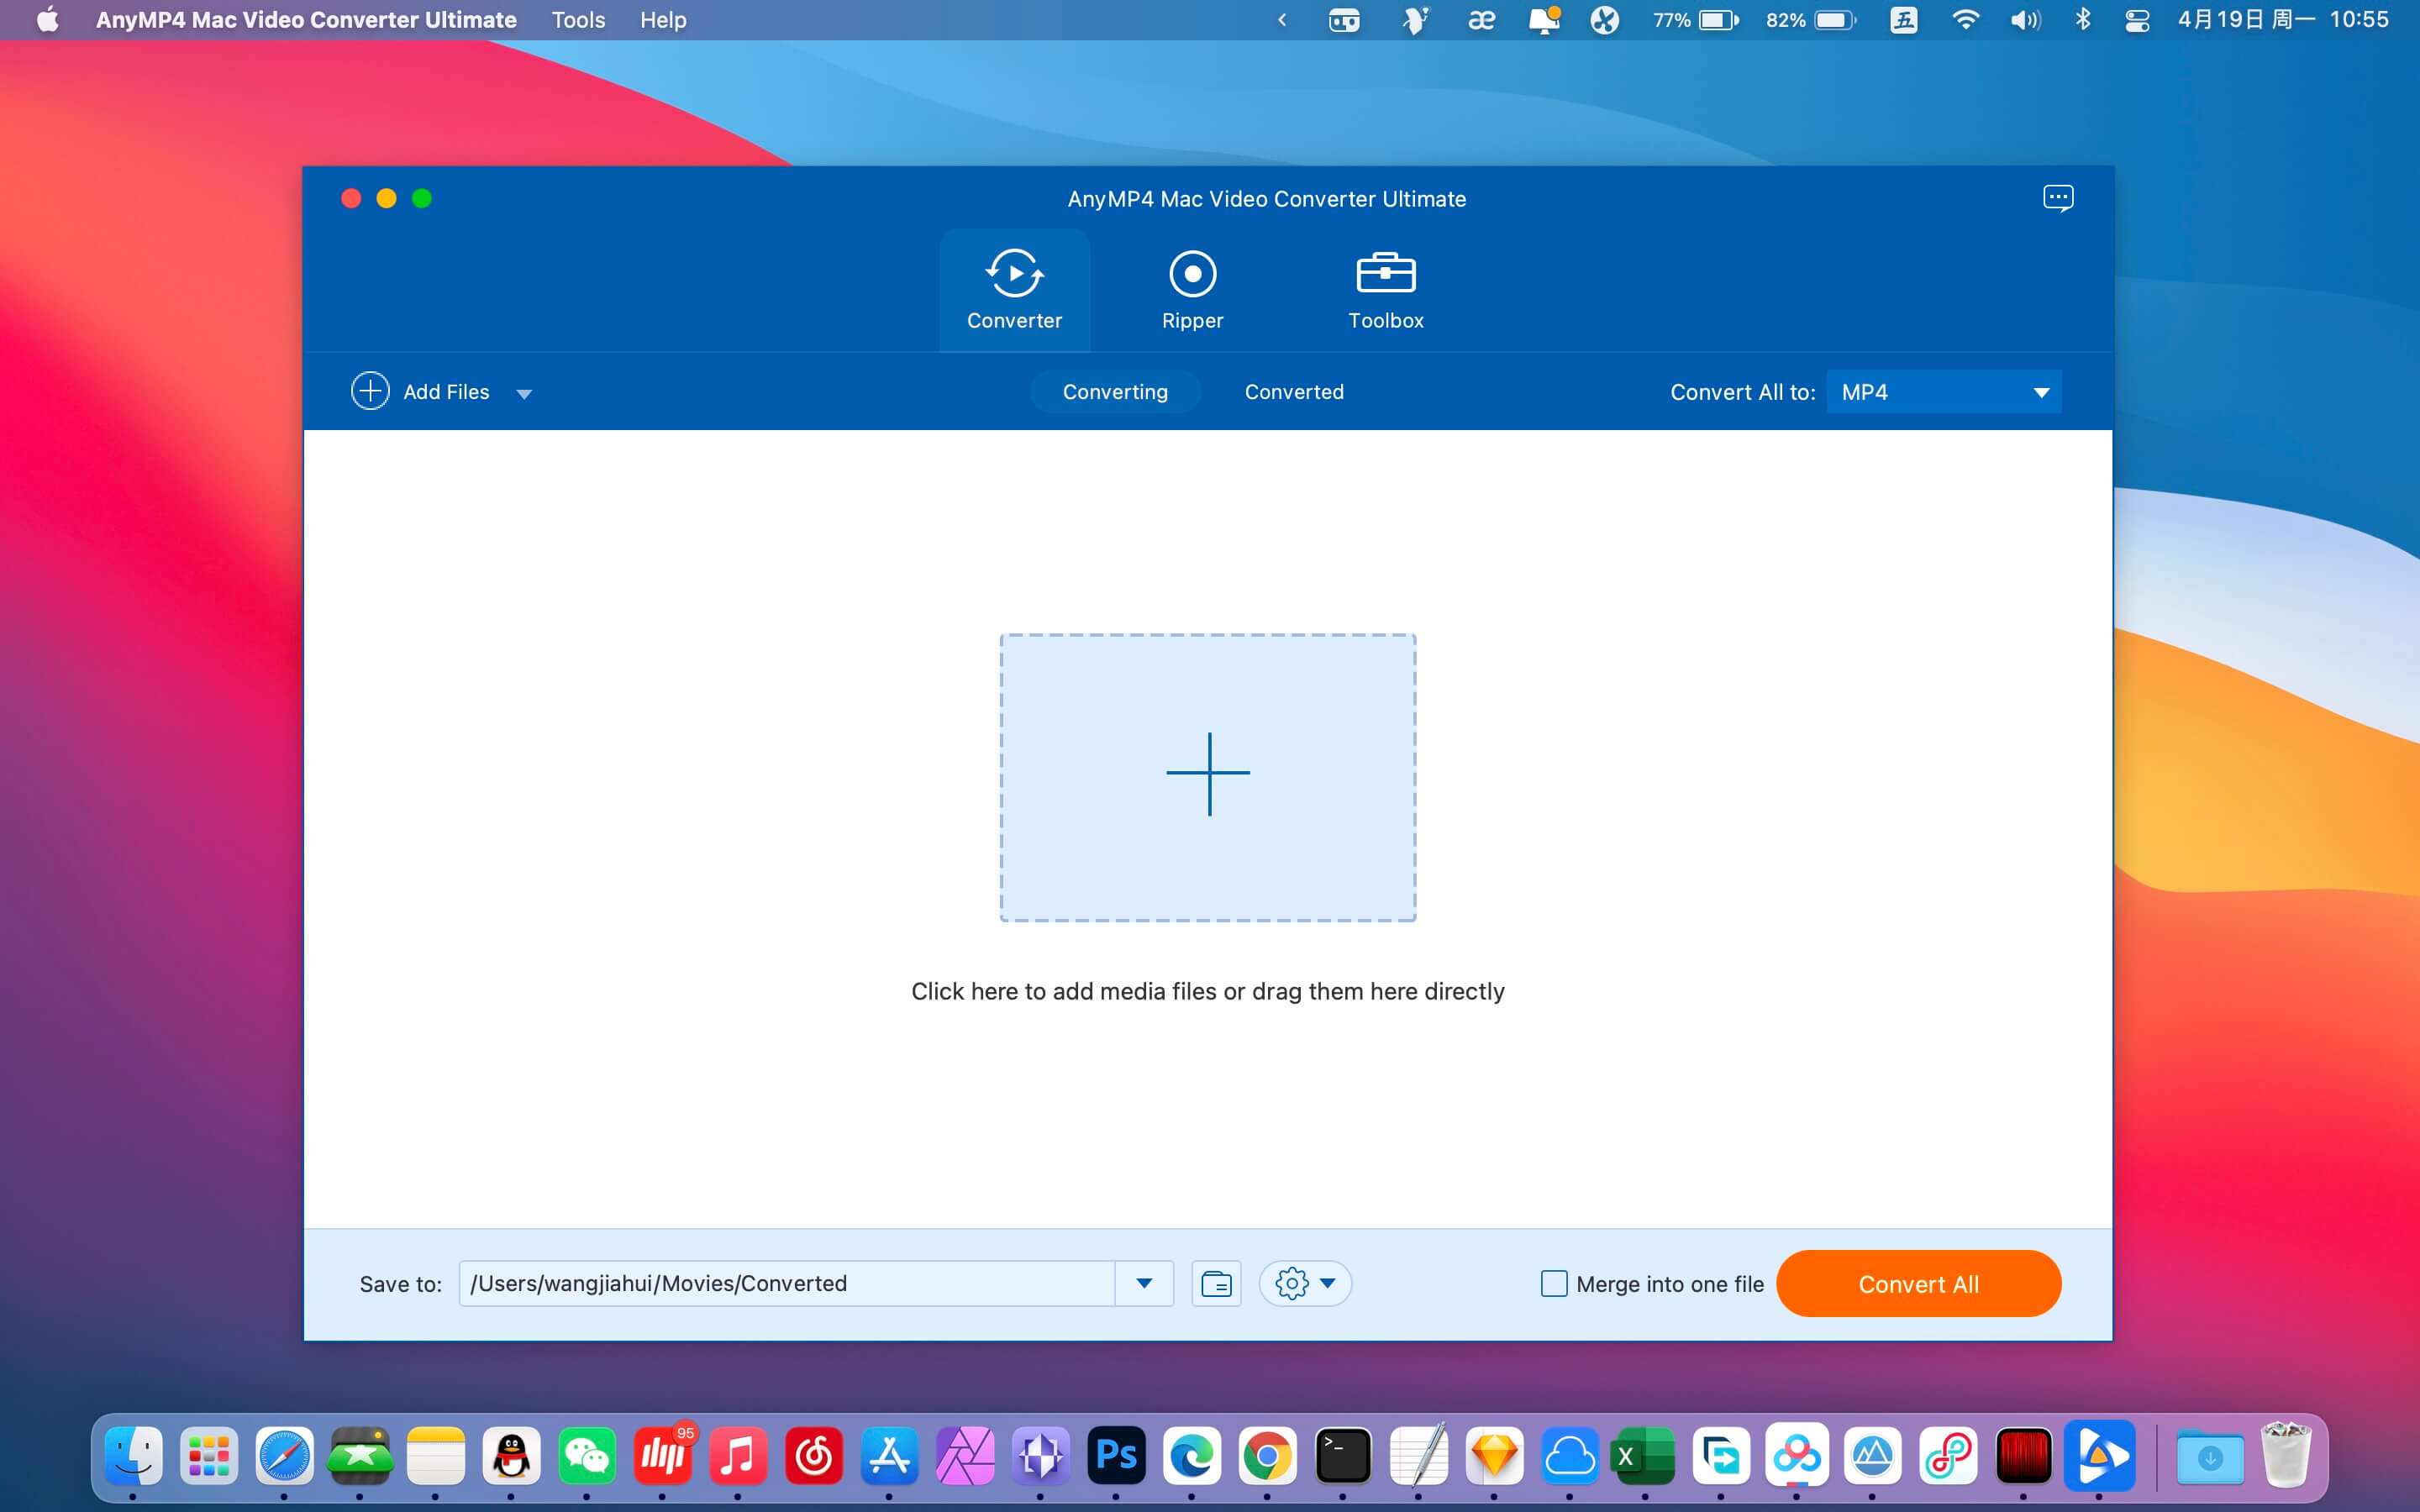
Task: Open macOS Control Center toggle icon
Action: [2136, 20]
